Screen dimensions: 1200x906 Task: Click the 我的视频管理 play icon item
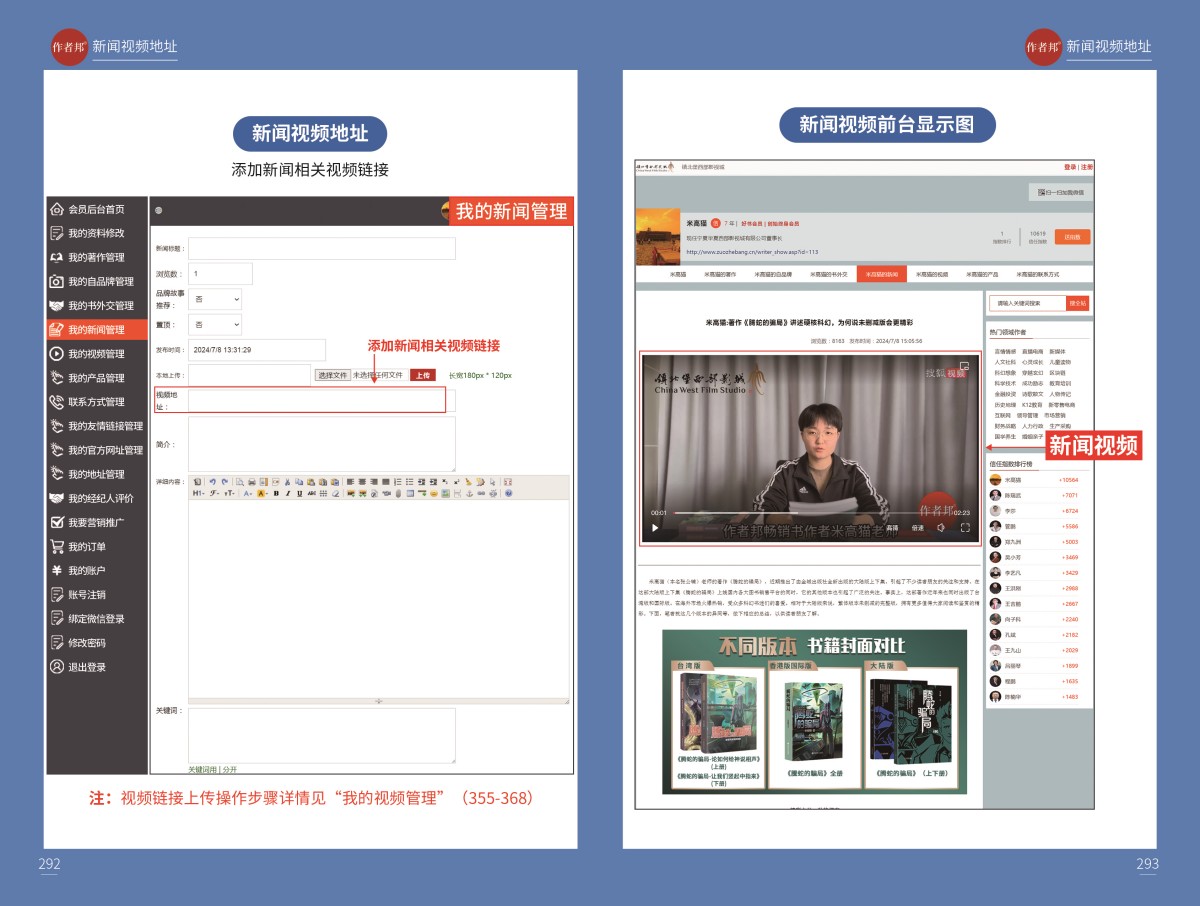[96, 354]
